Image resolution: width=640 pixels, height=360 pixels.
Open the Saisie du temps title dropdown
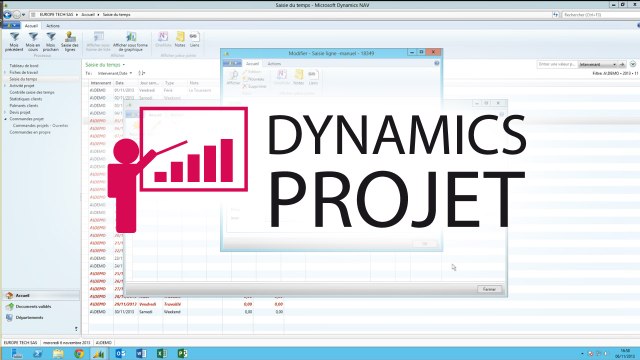(124, 65)
